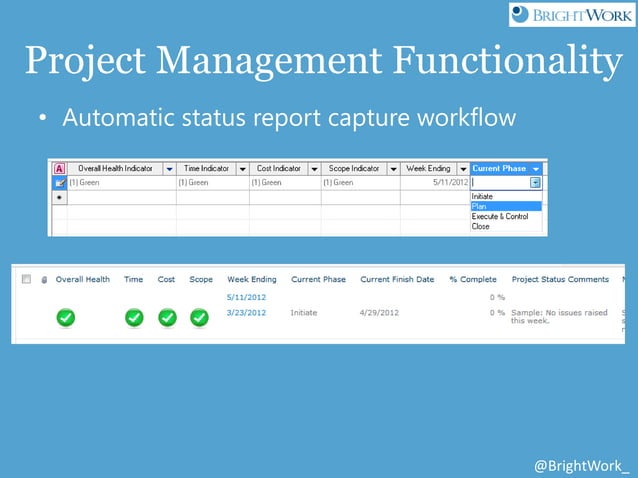Click the @BrightWork_ handle text
Image resolution: width=638 pixels, height=478 pixels.
(x=581, y=466)
